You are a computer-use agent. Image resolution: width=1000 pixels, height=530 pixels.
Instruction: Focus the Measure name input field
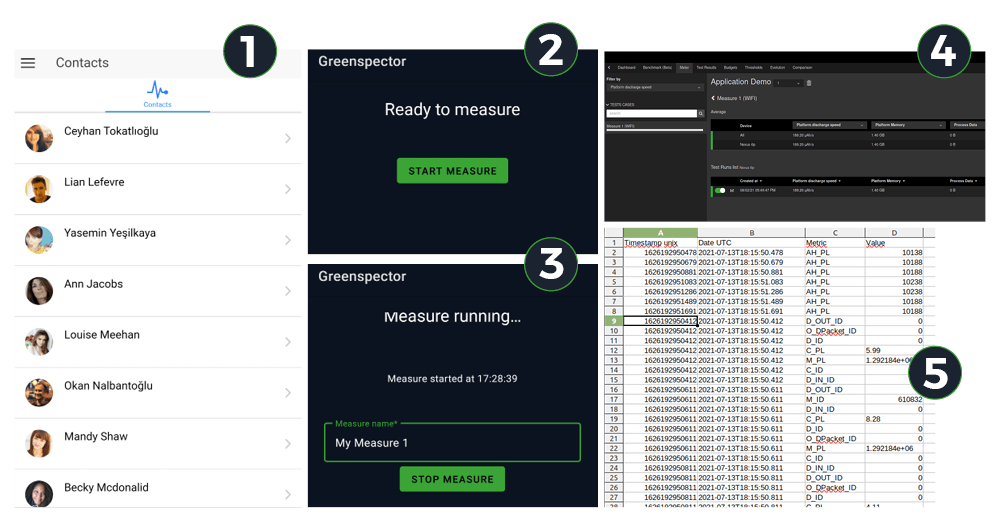[452, 443]
